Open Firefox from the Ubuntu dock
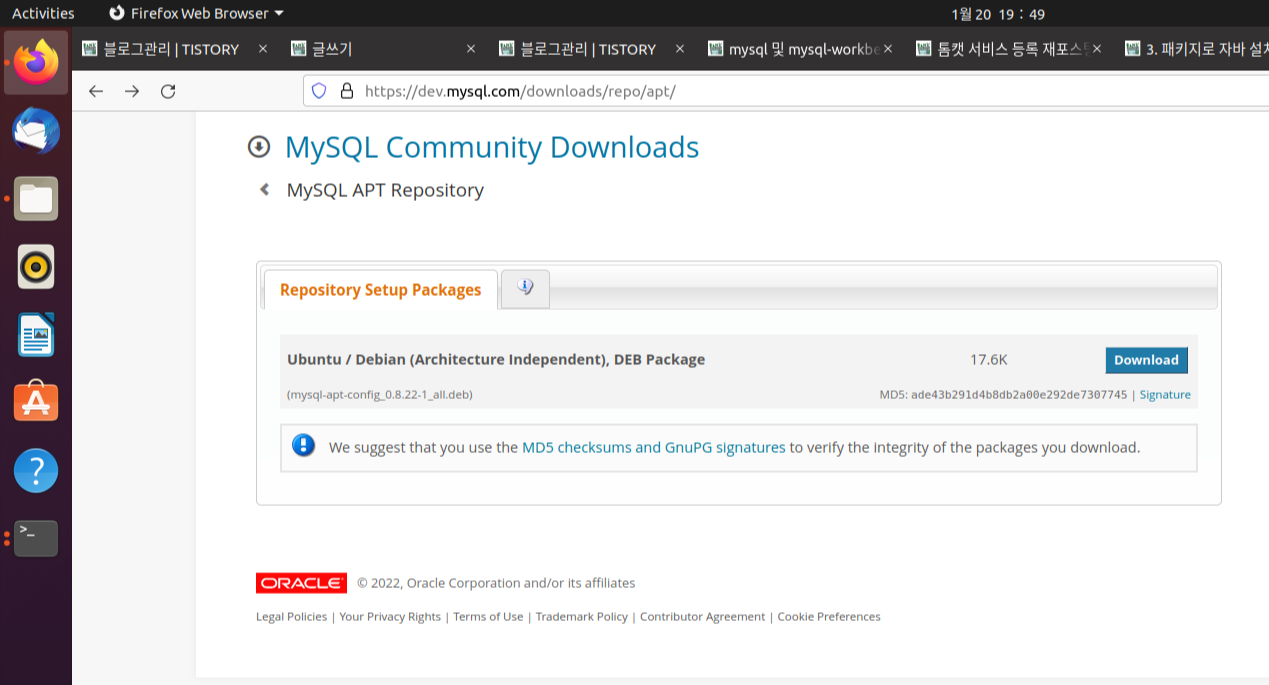The height and width of the screenshot is (685, 1269). pos(36,62)
